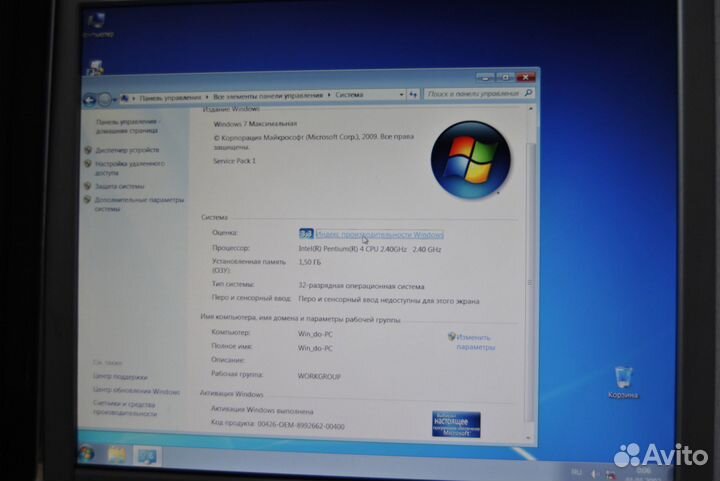
Task: Click the vertical scrollbar thumb
Action: (530, 282)
